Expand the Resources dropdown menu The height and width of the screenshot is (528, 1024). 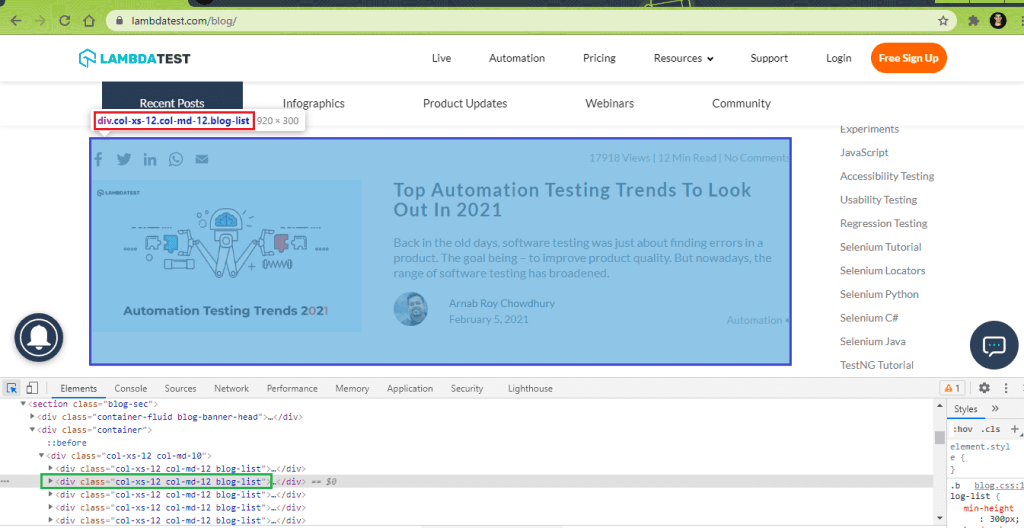684,58
